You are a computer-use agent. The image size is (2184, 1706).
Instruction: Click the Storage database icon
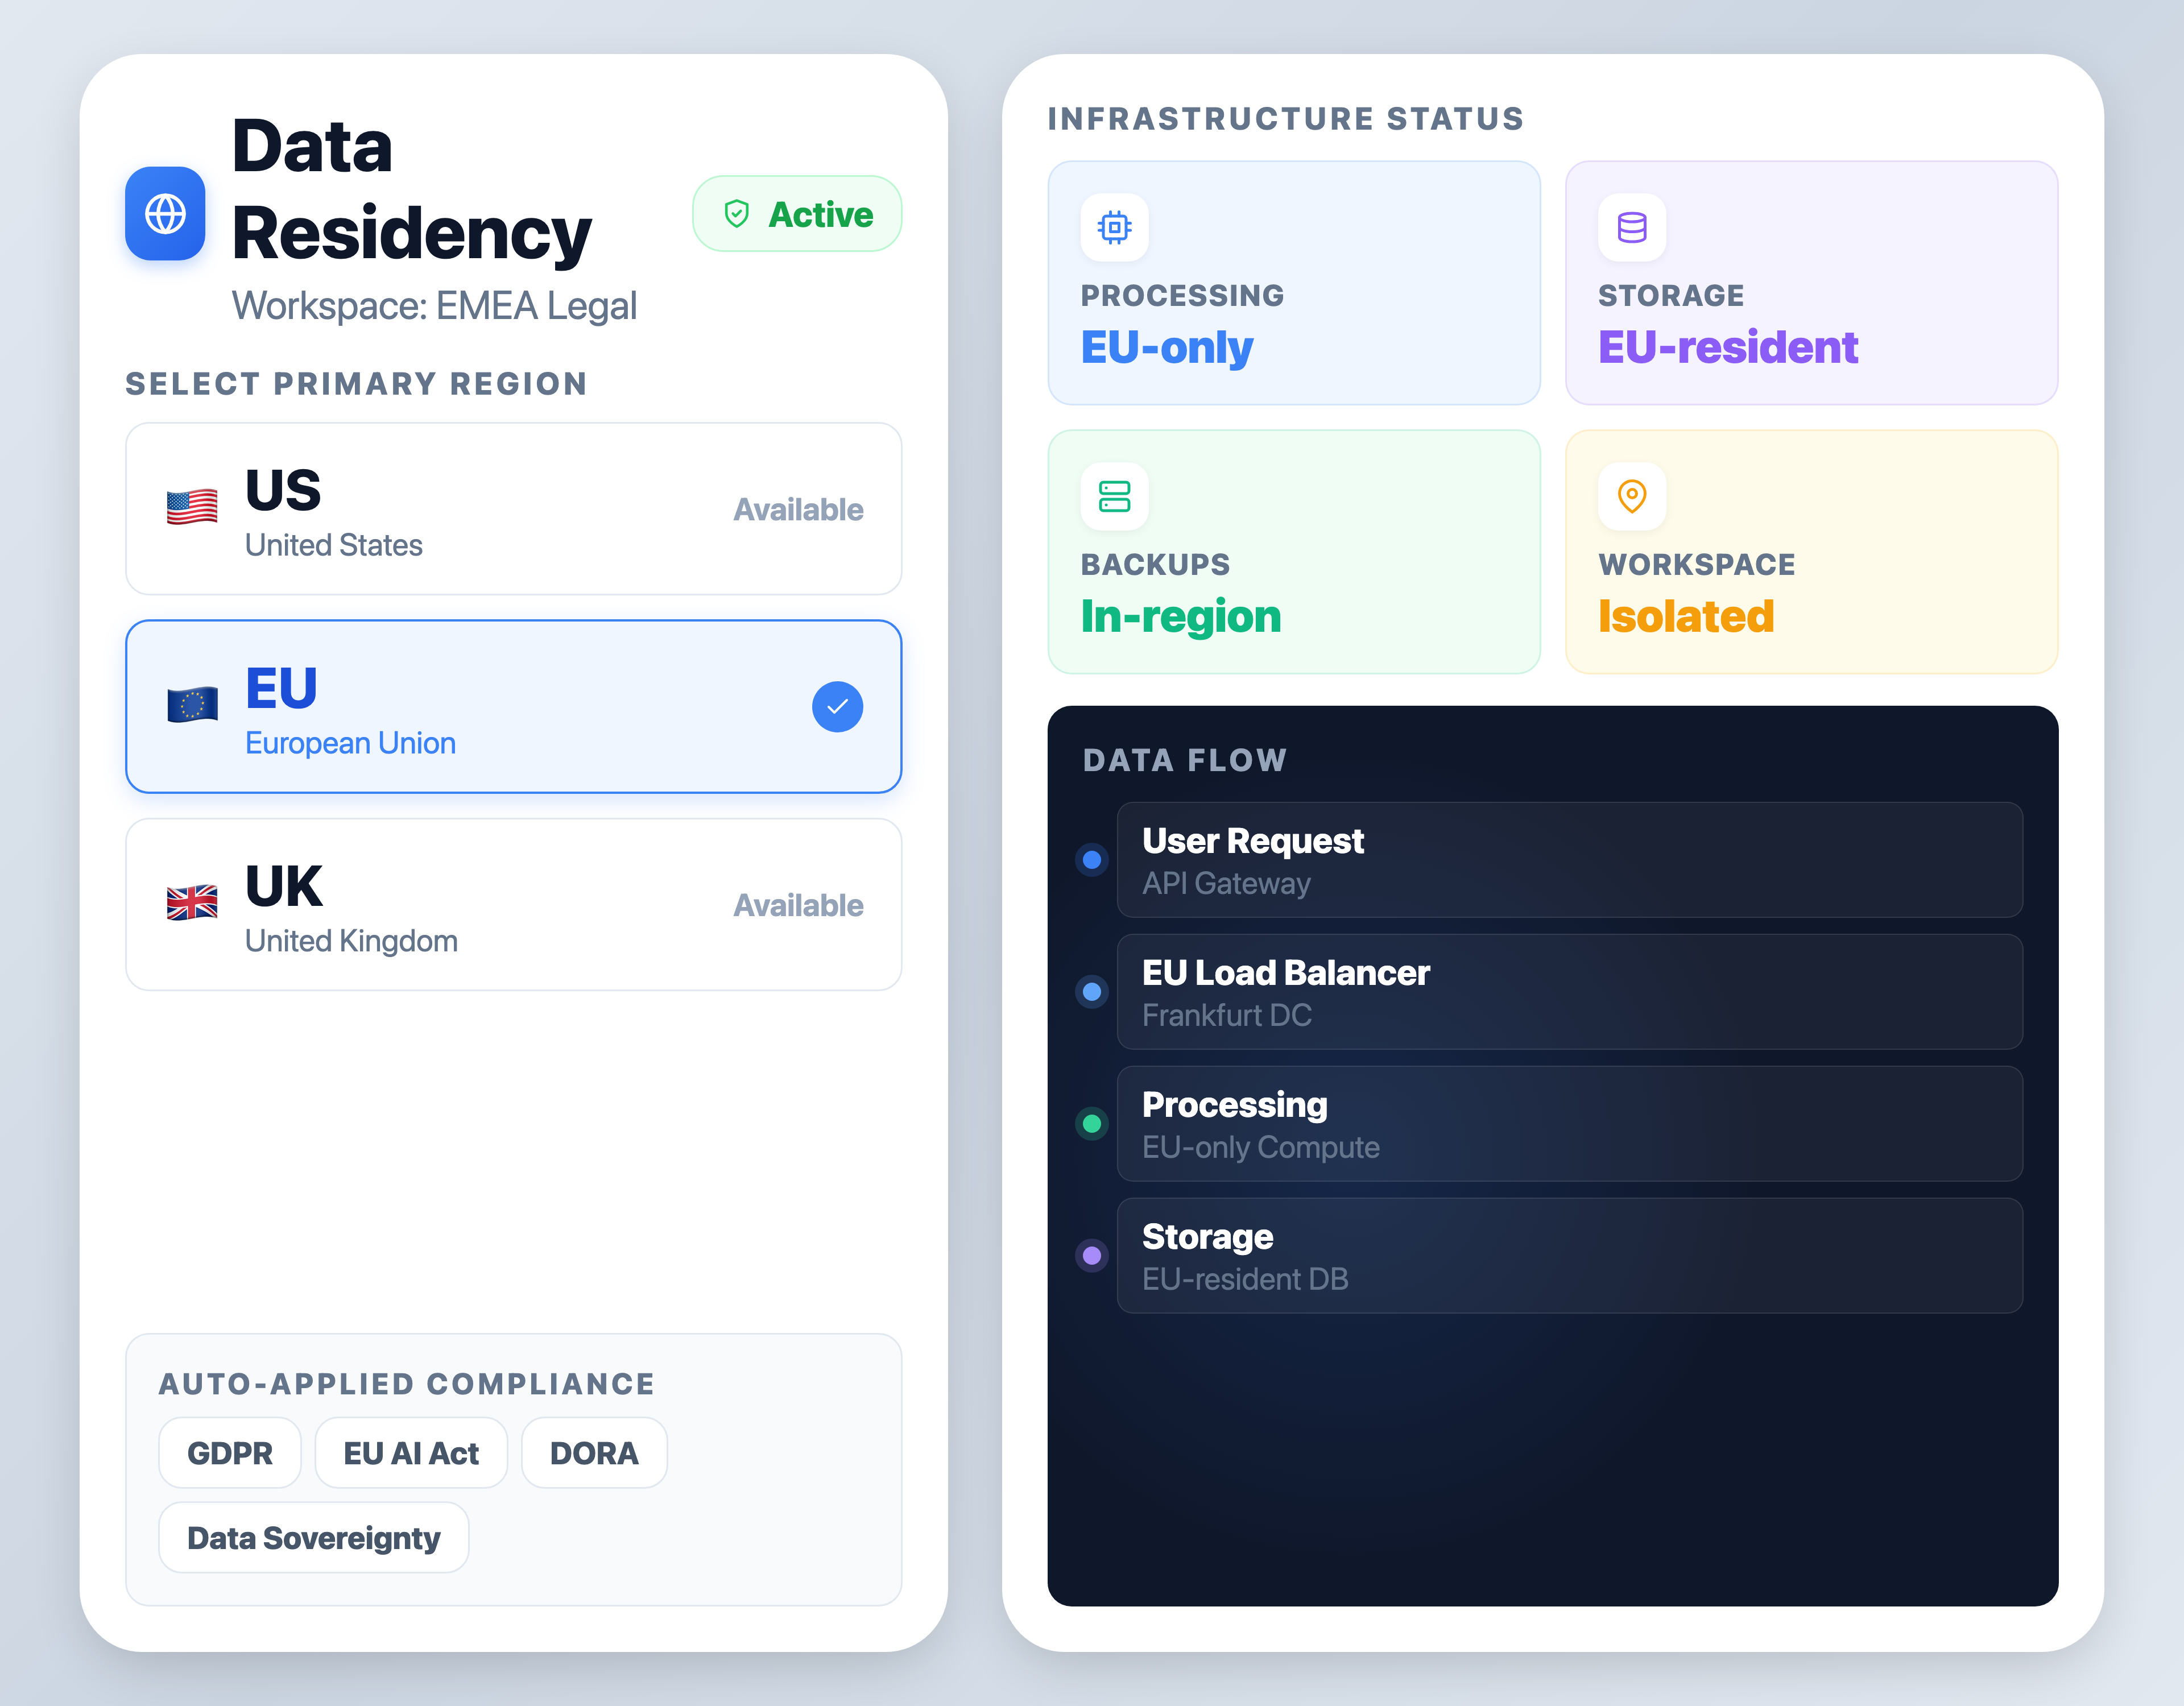coord(1631,227)
